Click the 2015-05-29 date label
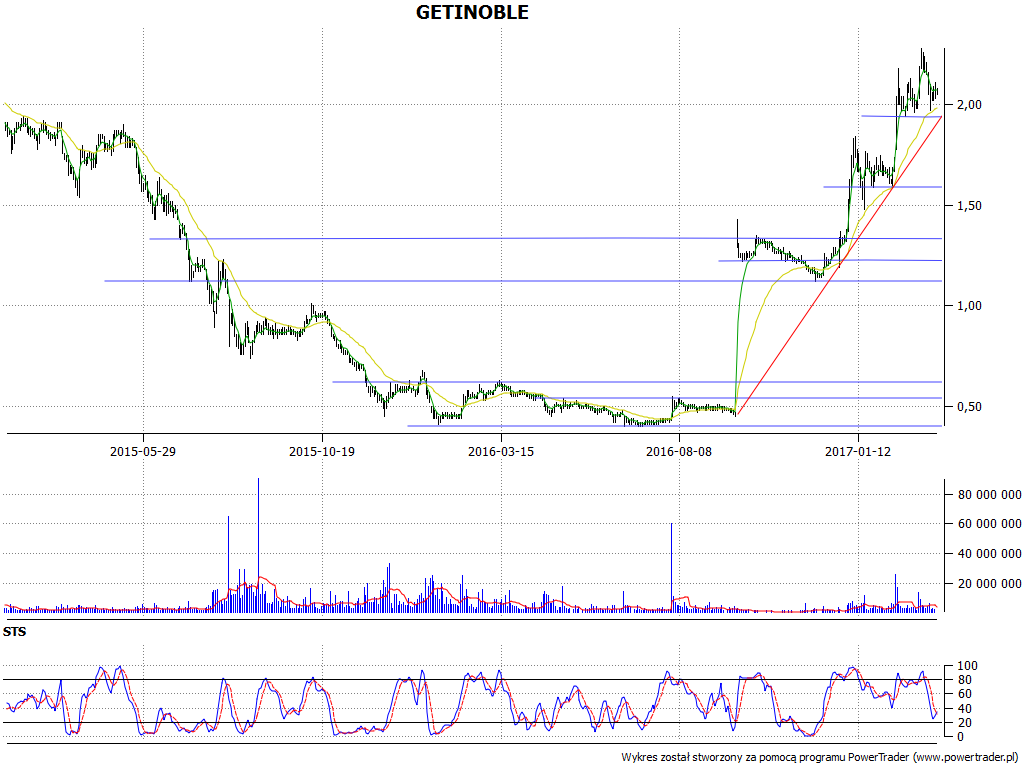The width and height of the screenshot is (1024, 768). [x=143, y=452]
